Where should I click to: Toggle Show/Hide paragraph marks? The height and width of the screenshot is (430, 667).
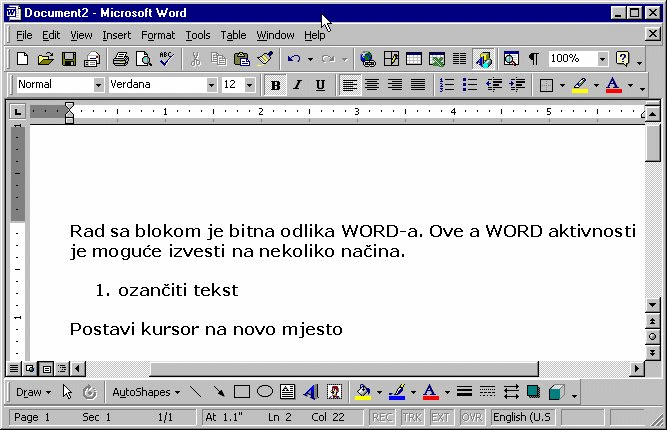pos(533,59)
